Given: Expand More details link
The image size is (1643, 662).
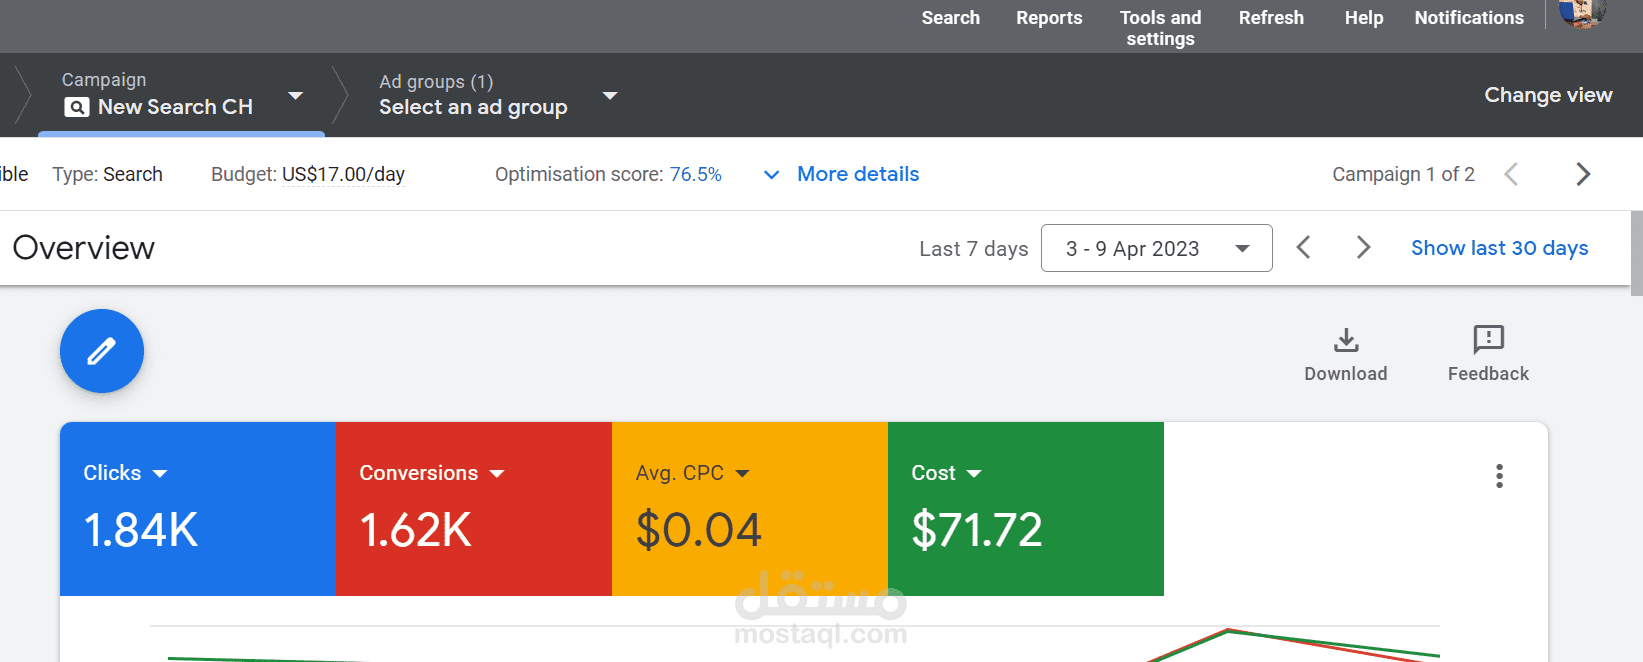Looking at the screenshot, I should 857,174.
